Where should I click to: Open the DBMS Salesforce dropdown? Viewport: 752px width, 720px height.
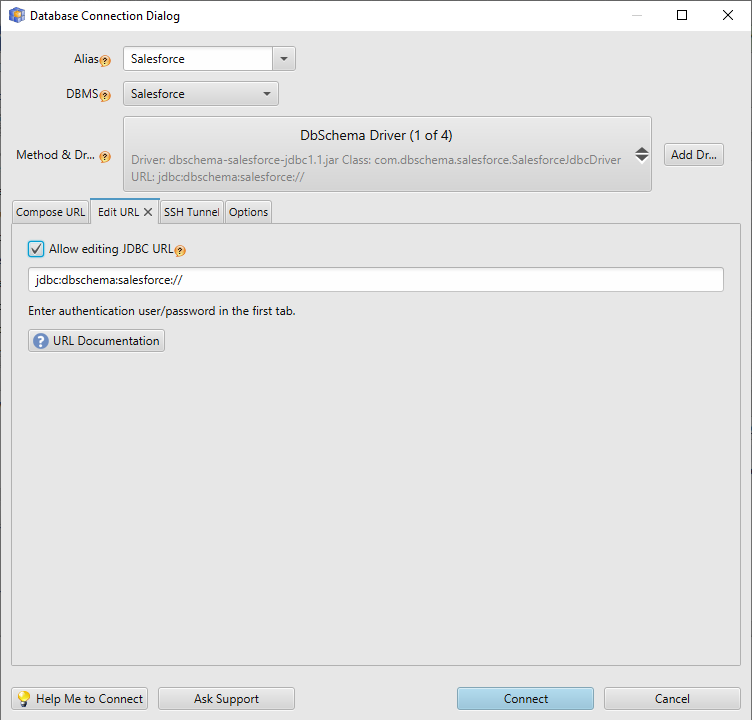(x=201, y=94)
